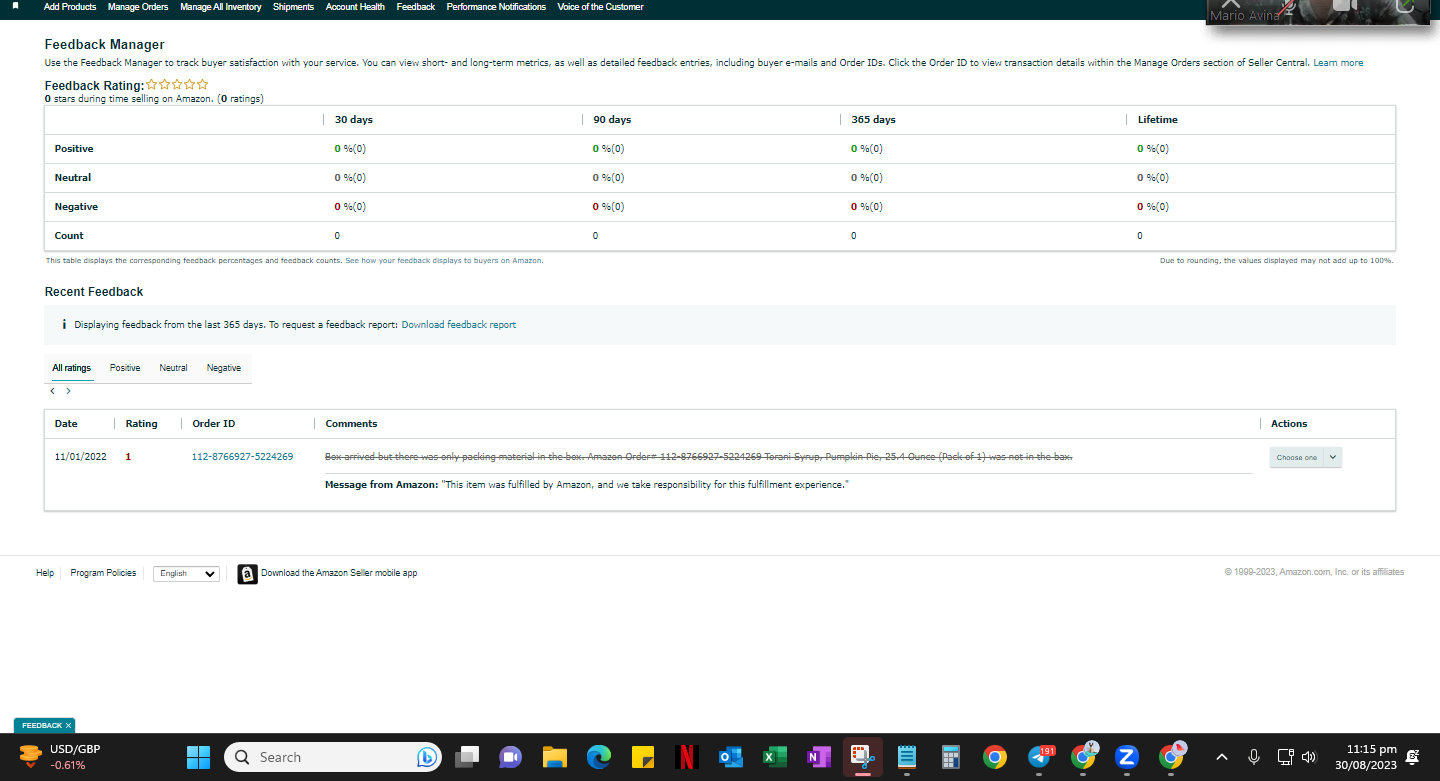Viewport: 1440px width, 781px height.
Task: Click the info icon in the Recent Feedback banner
Action: (64, 325)
